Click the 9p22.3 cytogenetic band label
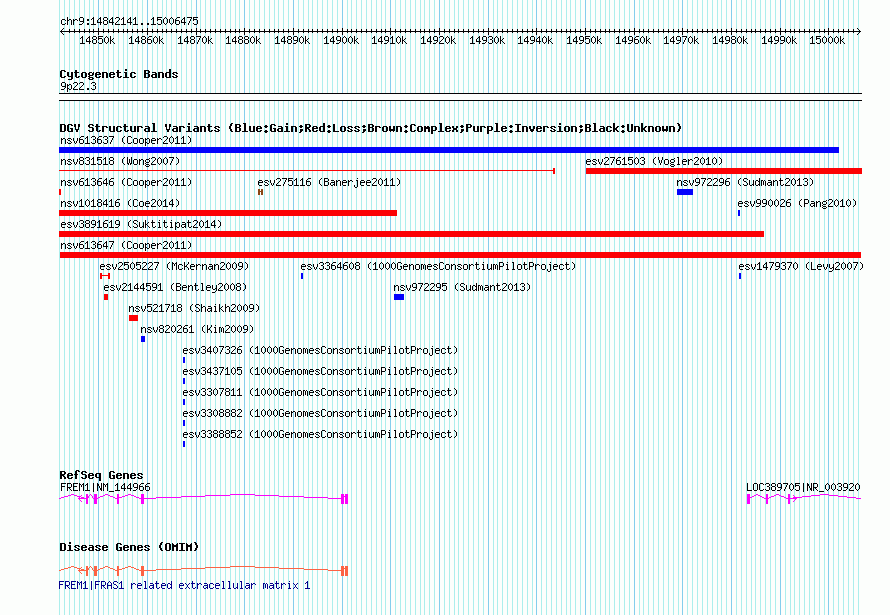Image resolution: width=890 pixels, height=615 pixels. 78,86
